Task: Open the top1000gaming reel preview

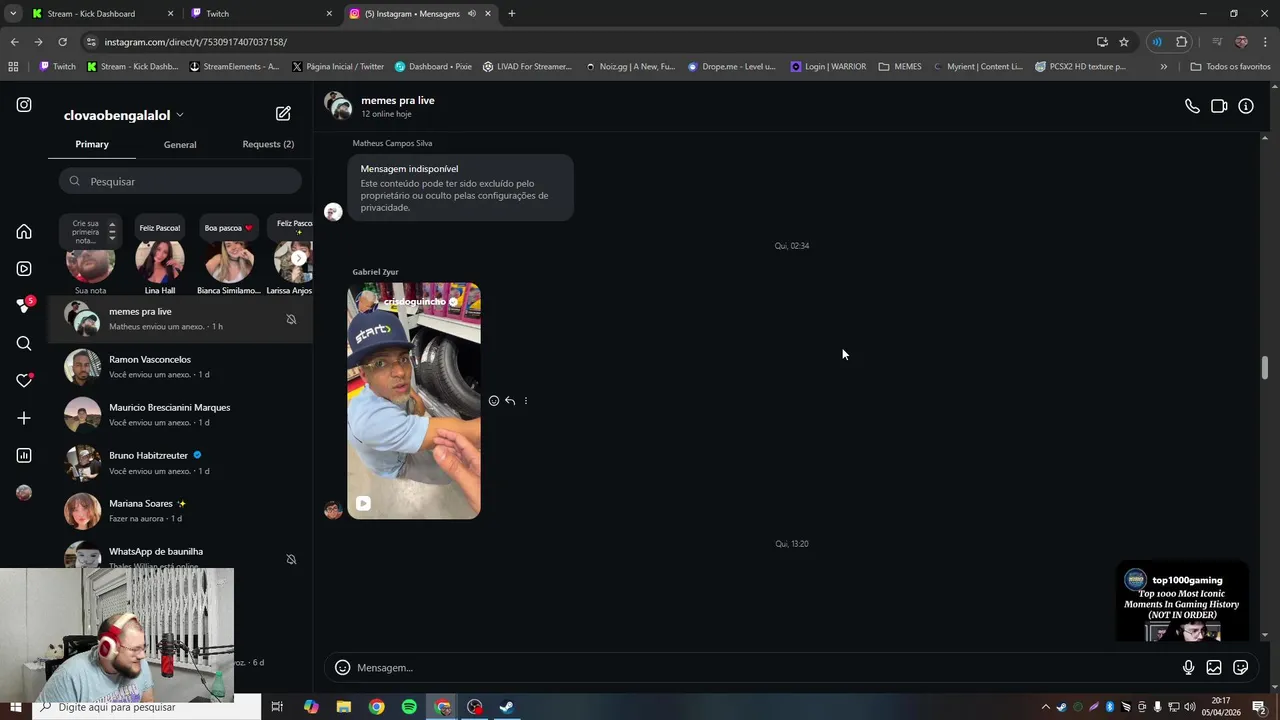Action: [1183, 601]
